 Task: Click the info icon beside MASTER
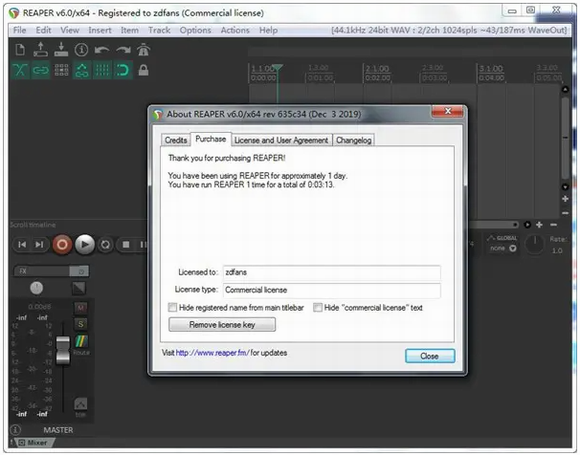[x=15, y=430]
